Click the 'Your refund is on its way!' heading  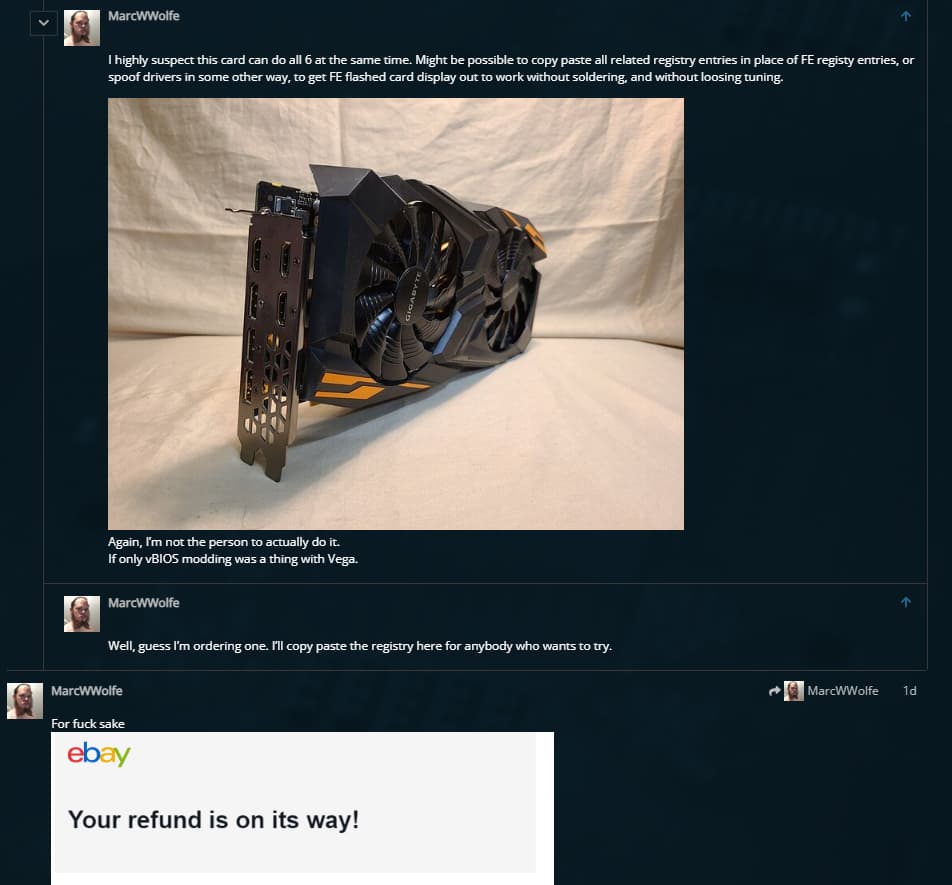pos(213,820)
